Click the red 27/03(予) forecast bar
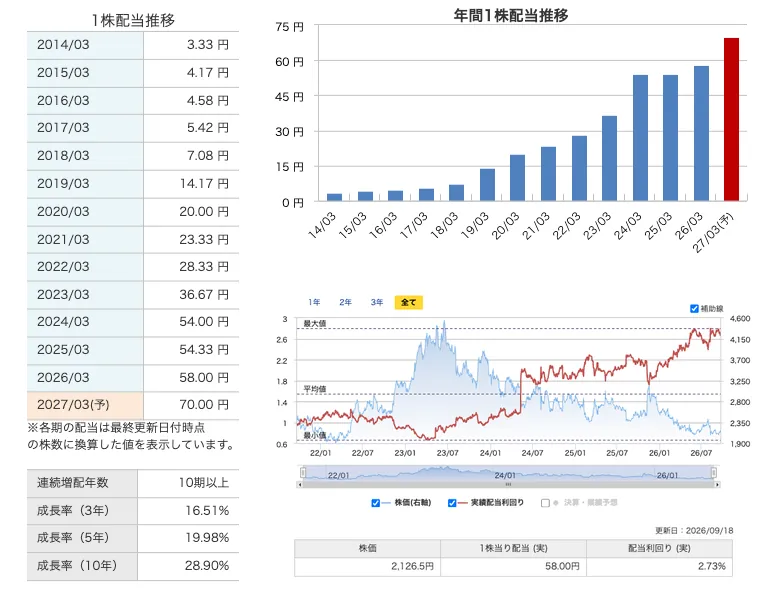This screenshot has width=778, height=591. (731, 119)
